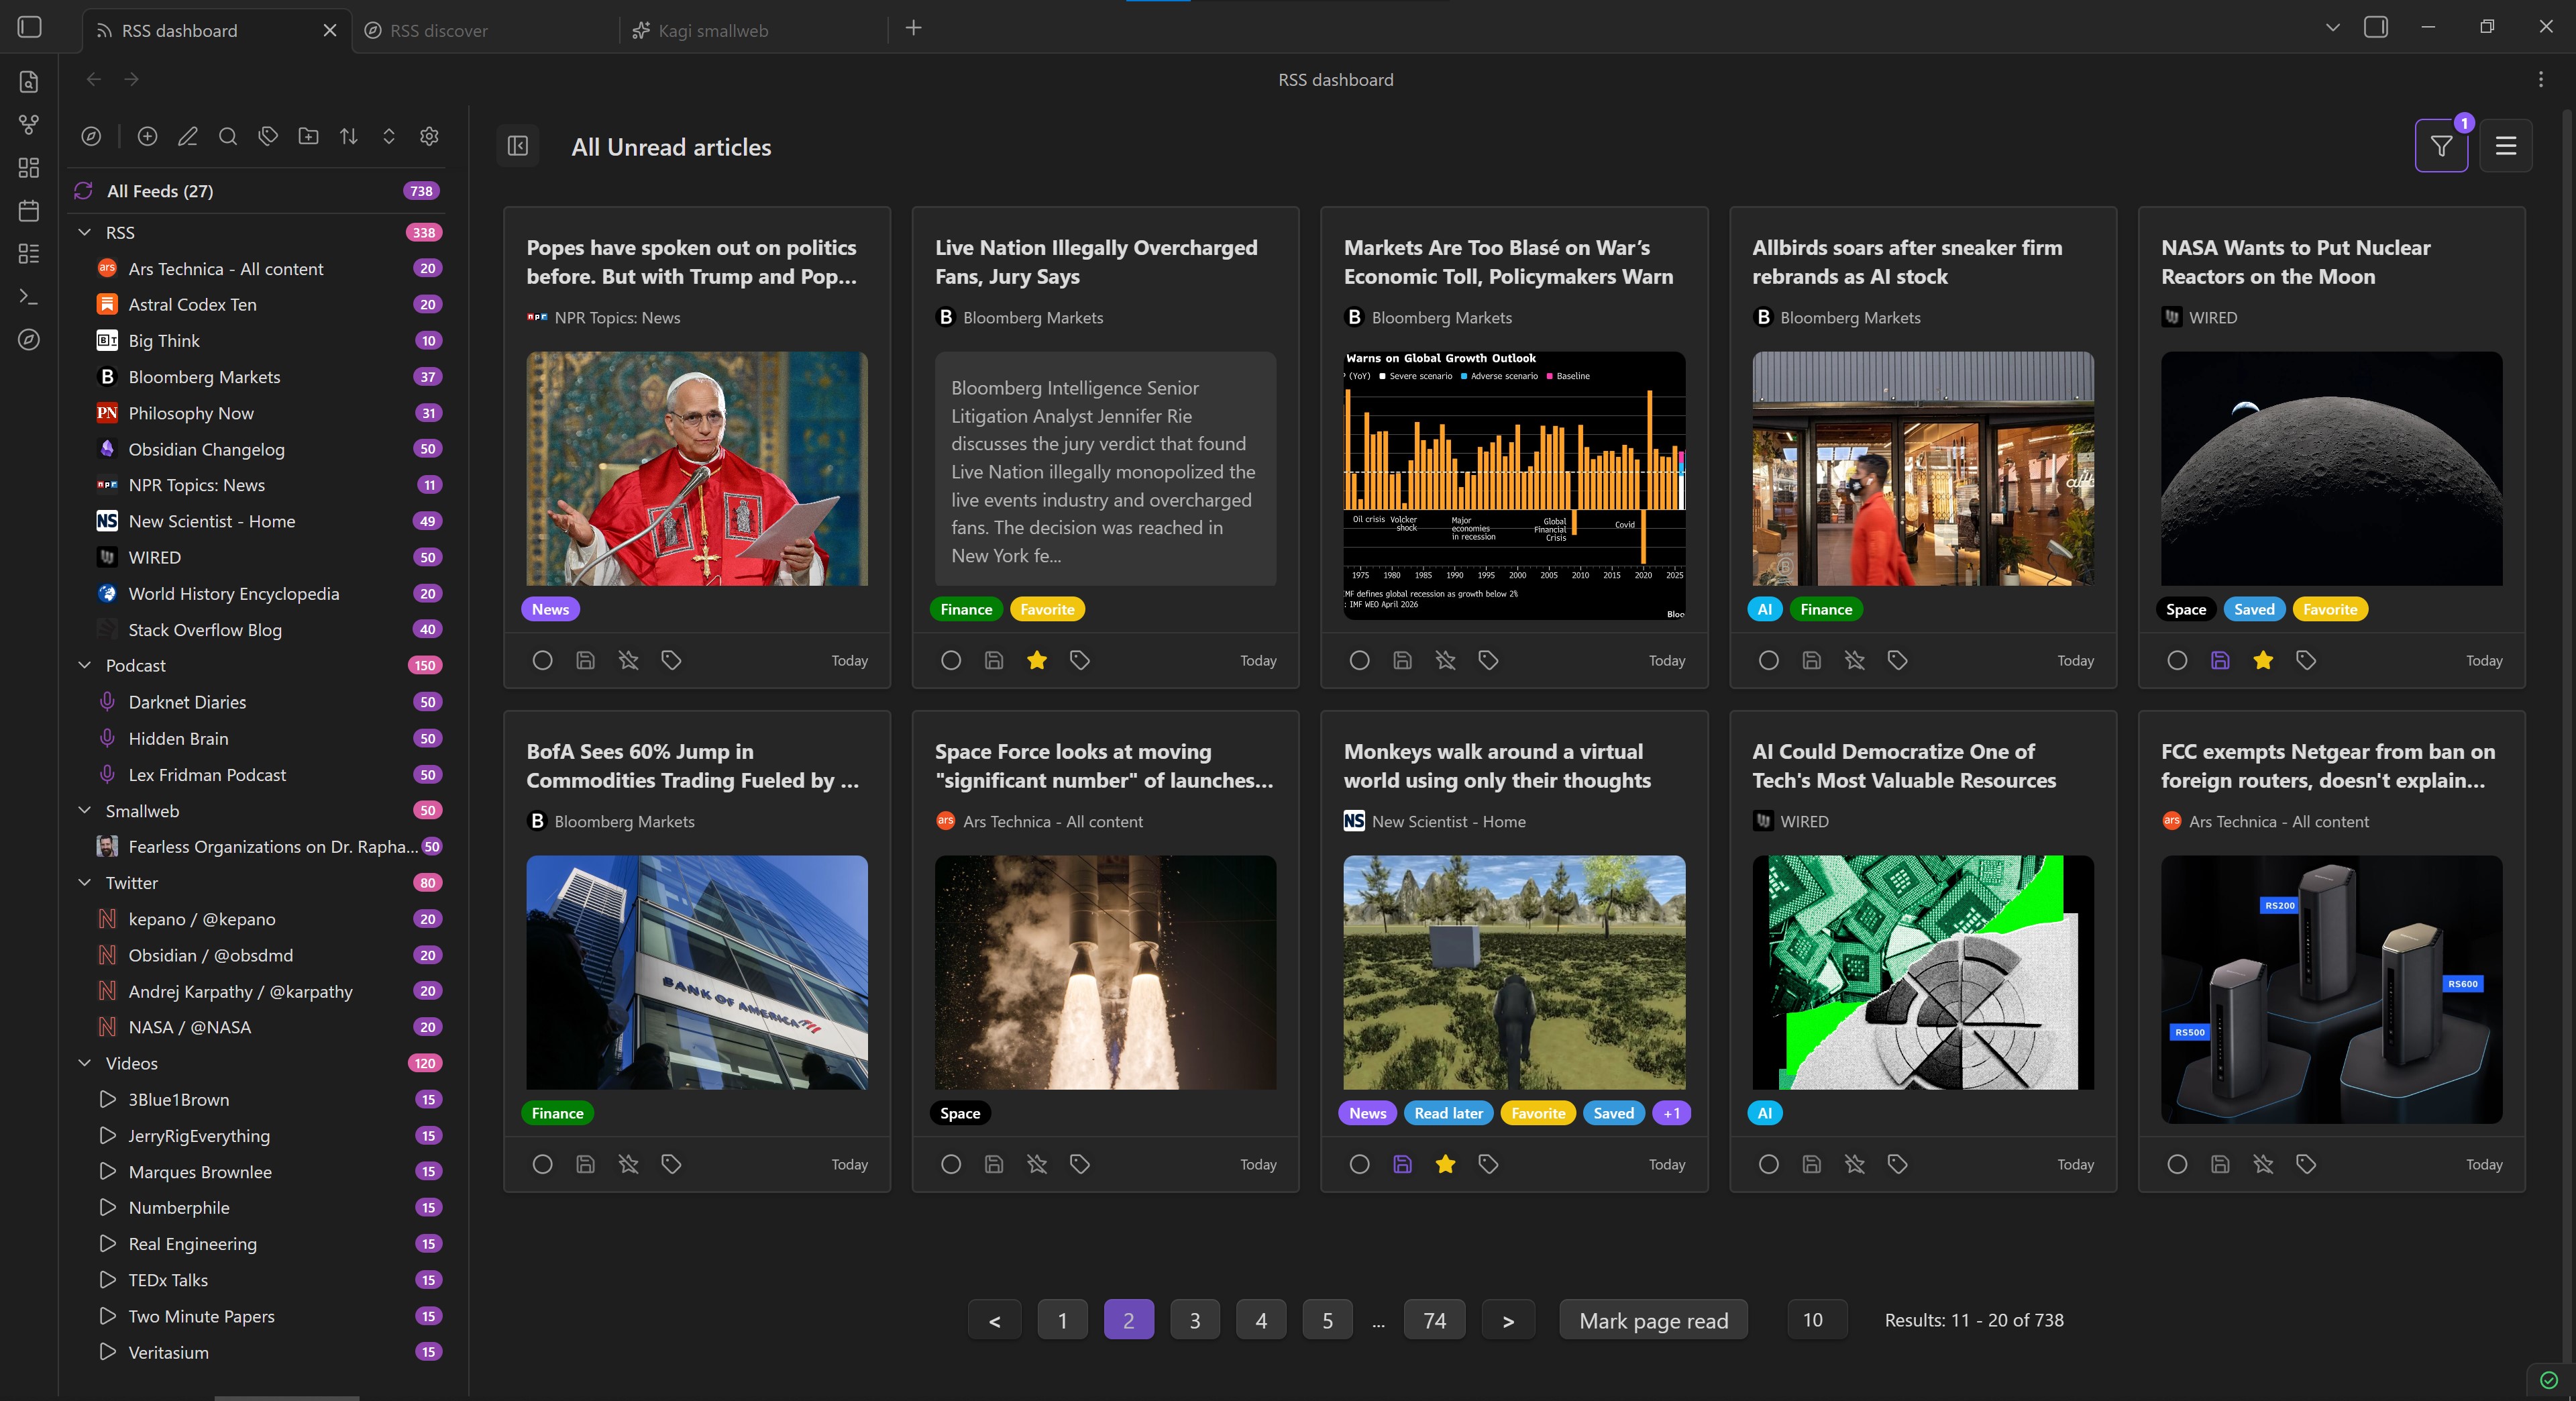Mark Popes politics article as read circle
The width and height of the screenshot is (2576, 1401).
coord(542,660)
